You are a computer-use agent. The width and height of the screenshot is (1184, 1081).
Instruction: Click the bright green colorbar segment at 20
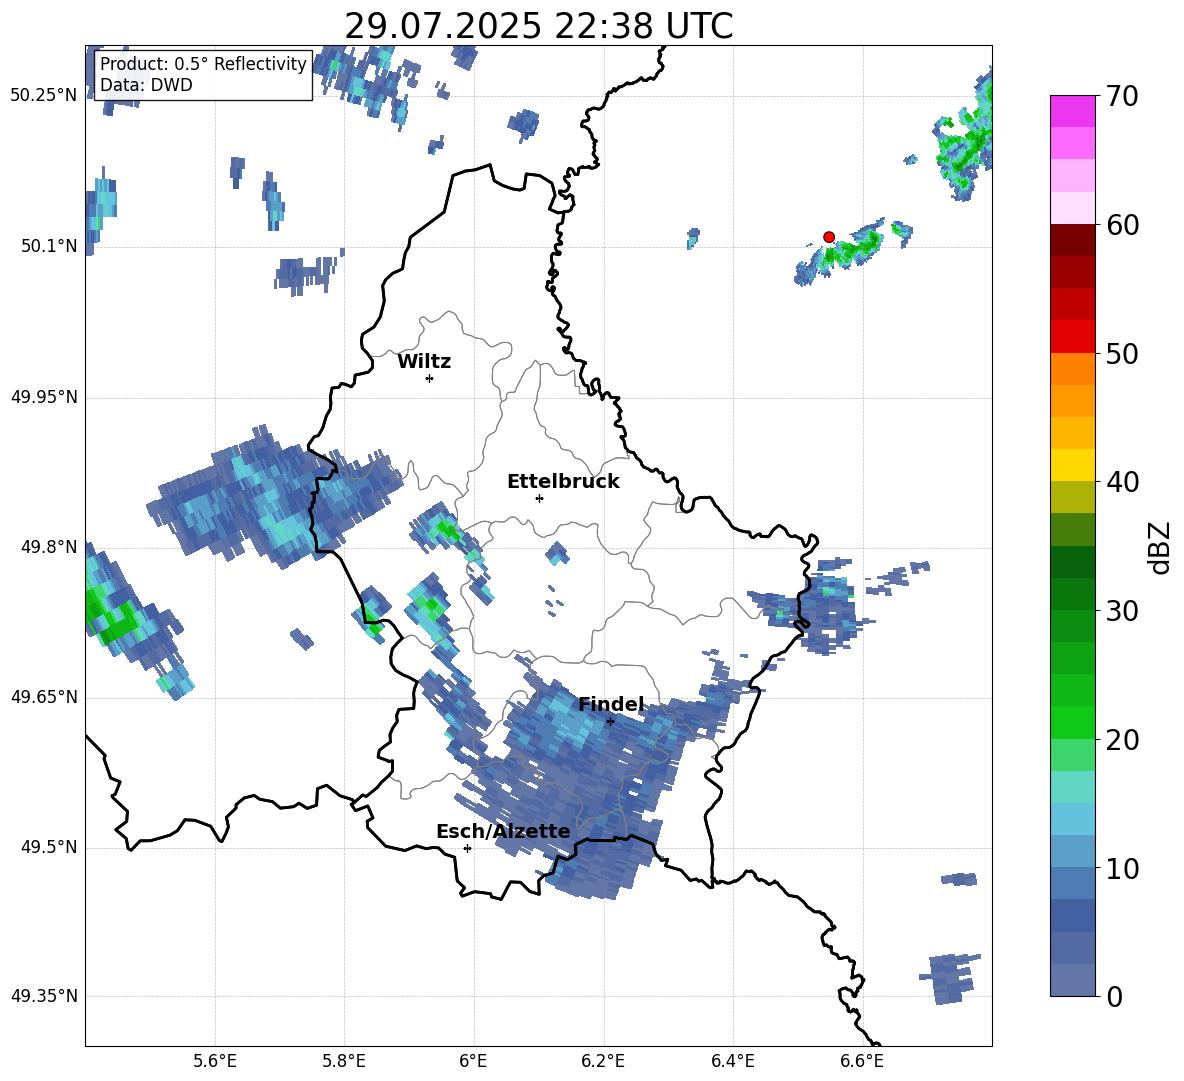(1073, 722)
